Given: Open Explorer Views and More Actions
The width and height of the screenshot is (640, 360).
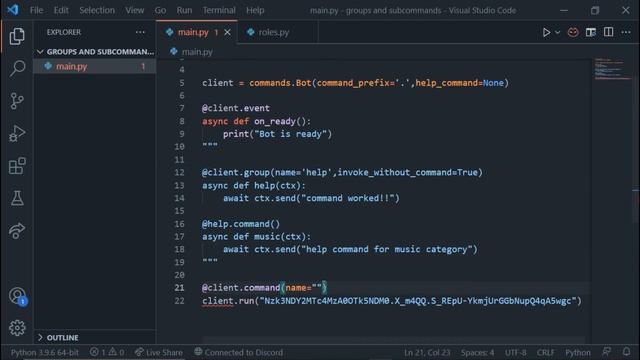Looking at the screenshot, I should 140,32.
